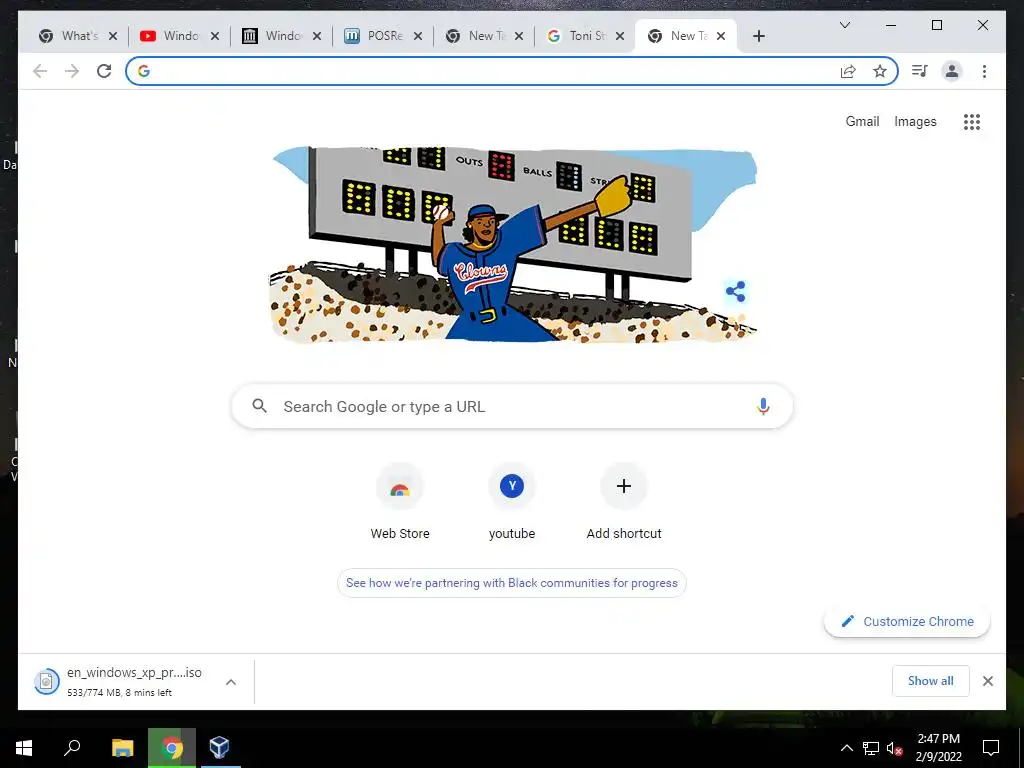Screen dimensions: 1024x768
Task: Open the tab search dropdown chevron
Action: pos(844,25)
